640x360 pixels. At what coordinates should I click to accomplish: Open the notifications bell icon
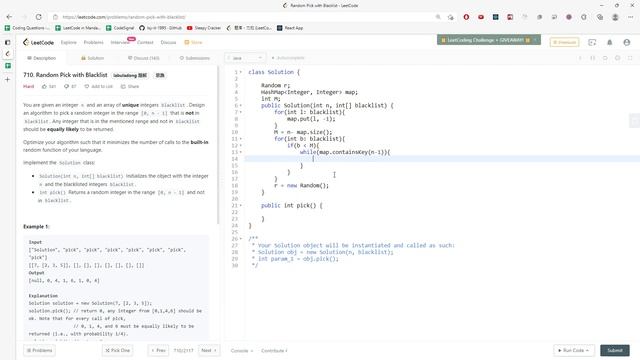pos(609,42)
